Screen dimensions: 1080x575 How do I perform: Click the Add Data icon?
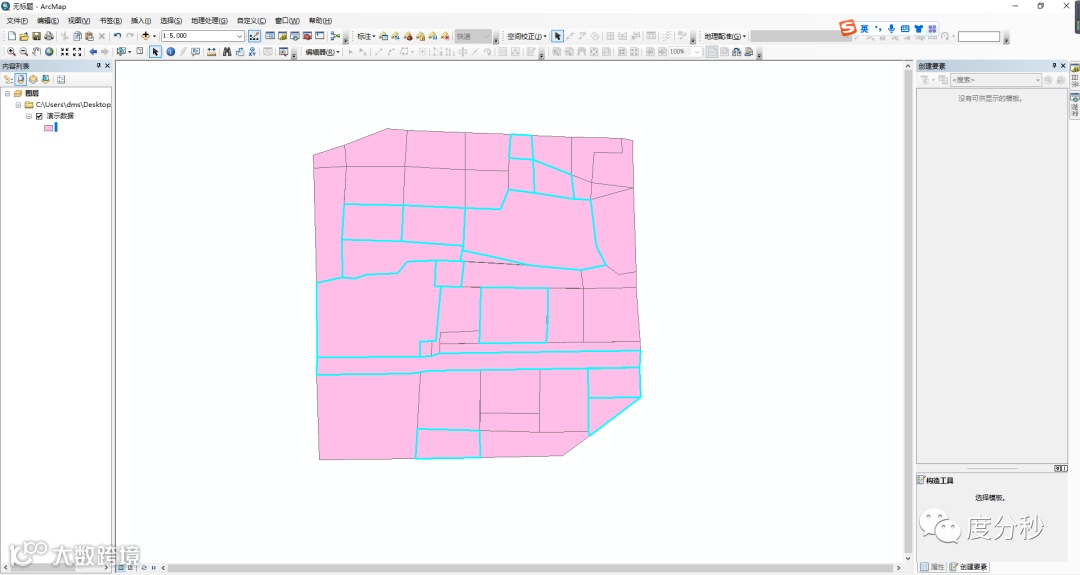tap(145, 36)
